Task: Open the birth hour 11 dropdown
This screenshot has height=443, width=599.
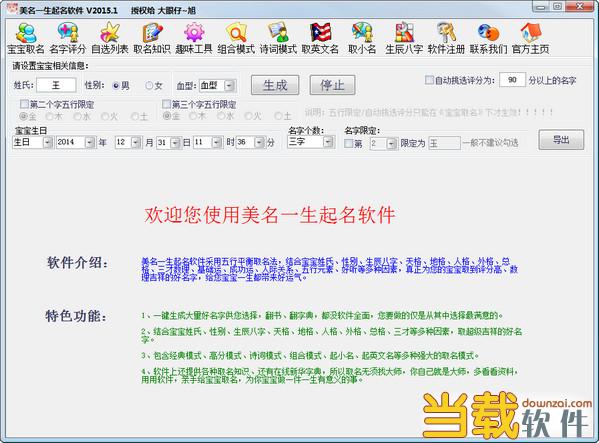Action: [217, 143]
